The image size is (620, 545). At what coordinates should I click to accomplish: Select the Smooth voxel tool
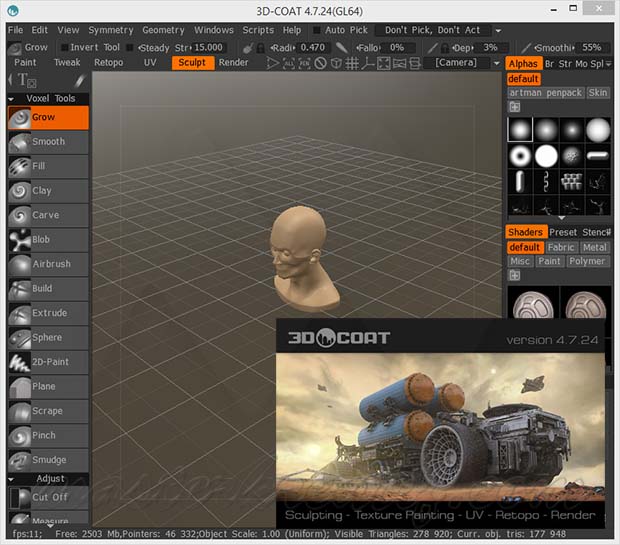pos(48,142)
